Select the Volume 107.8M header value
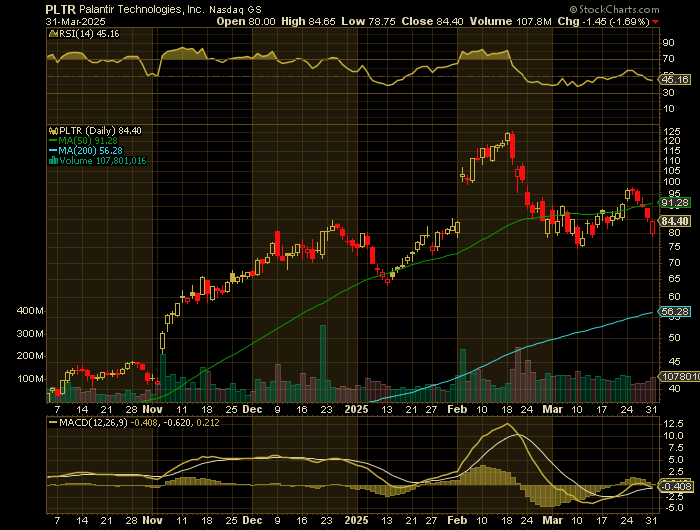 pos(510,21)
